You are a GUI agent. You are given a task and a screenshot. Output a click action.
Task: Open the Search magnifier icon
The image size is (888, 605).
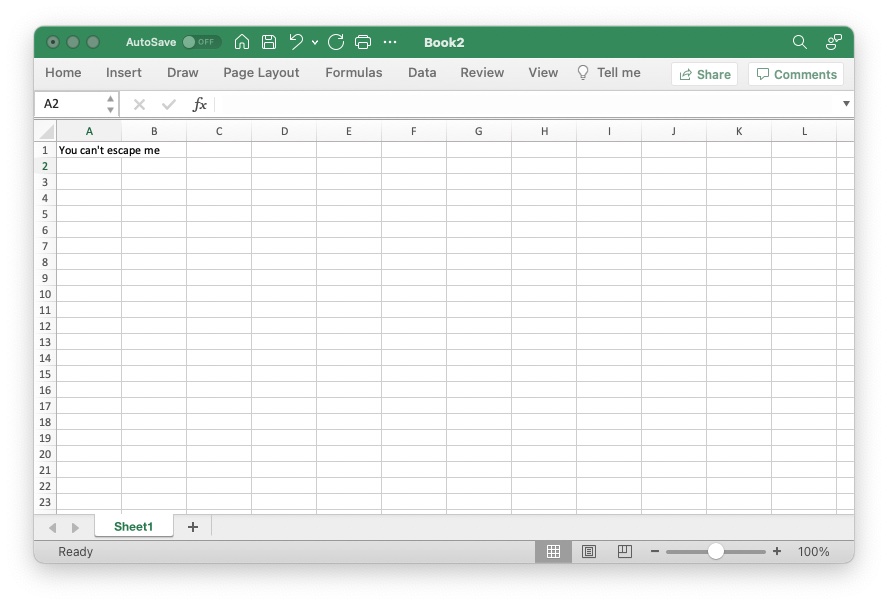coord(799,42)
